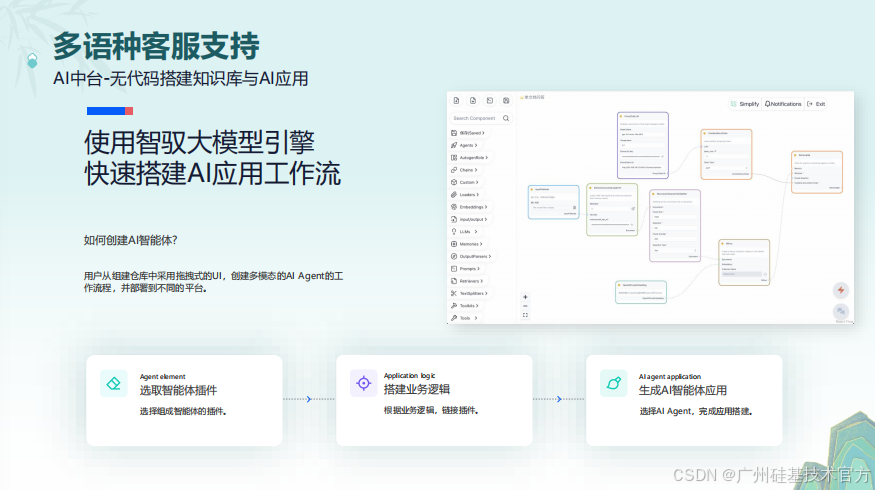
Task: Zoom out with the minus canvas control
Action: point(525,306)
